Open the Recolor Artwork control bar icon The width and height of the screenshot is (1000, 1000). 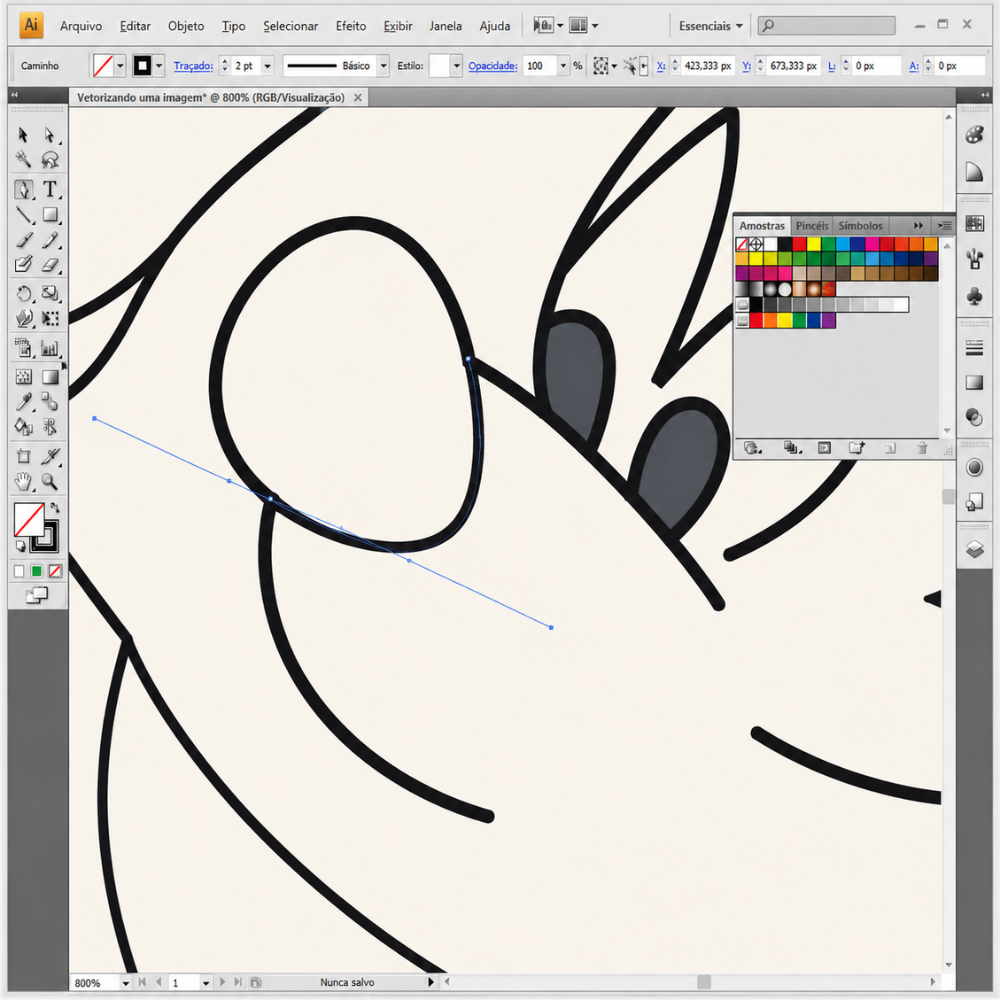coord(600,66)
